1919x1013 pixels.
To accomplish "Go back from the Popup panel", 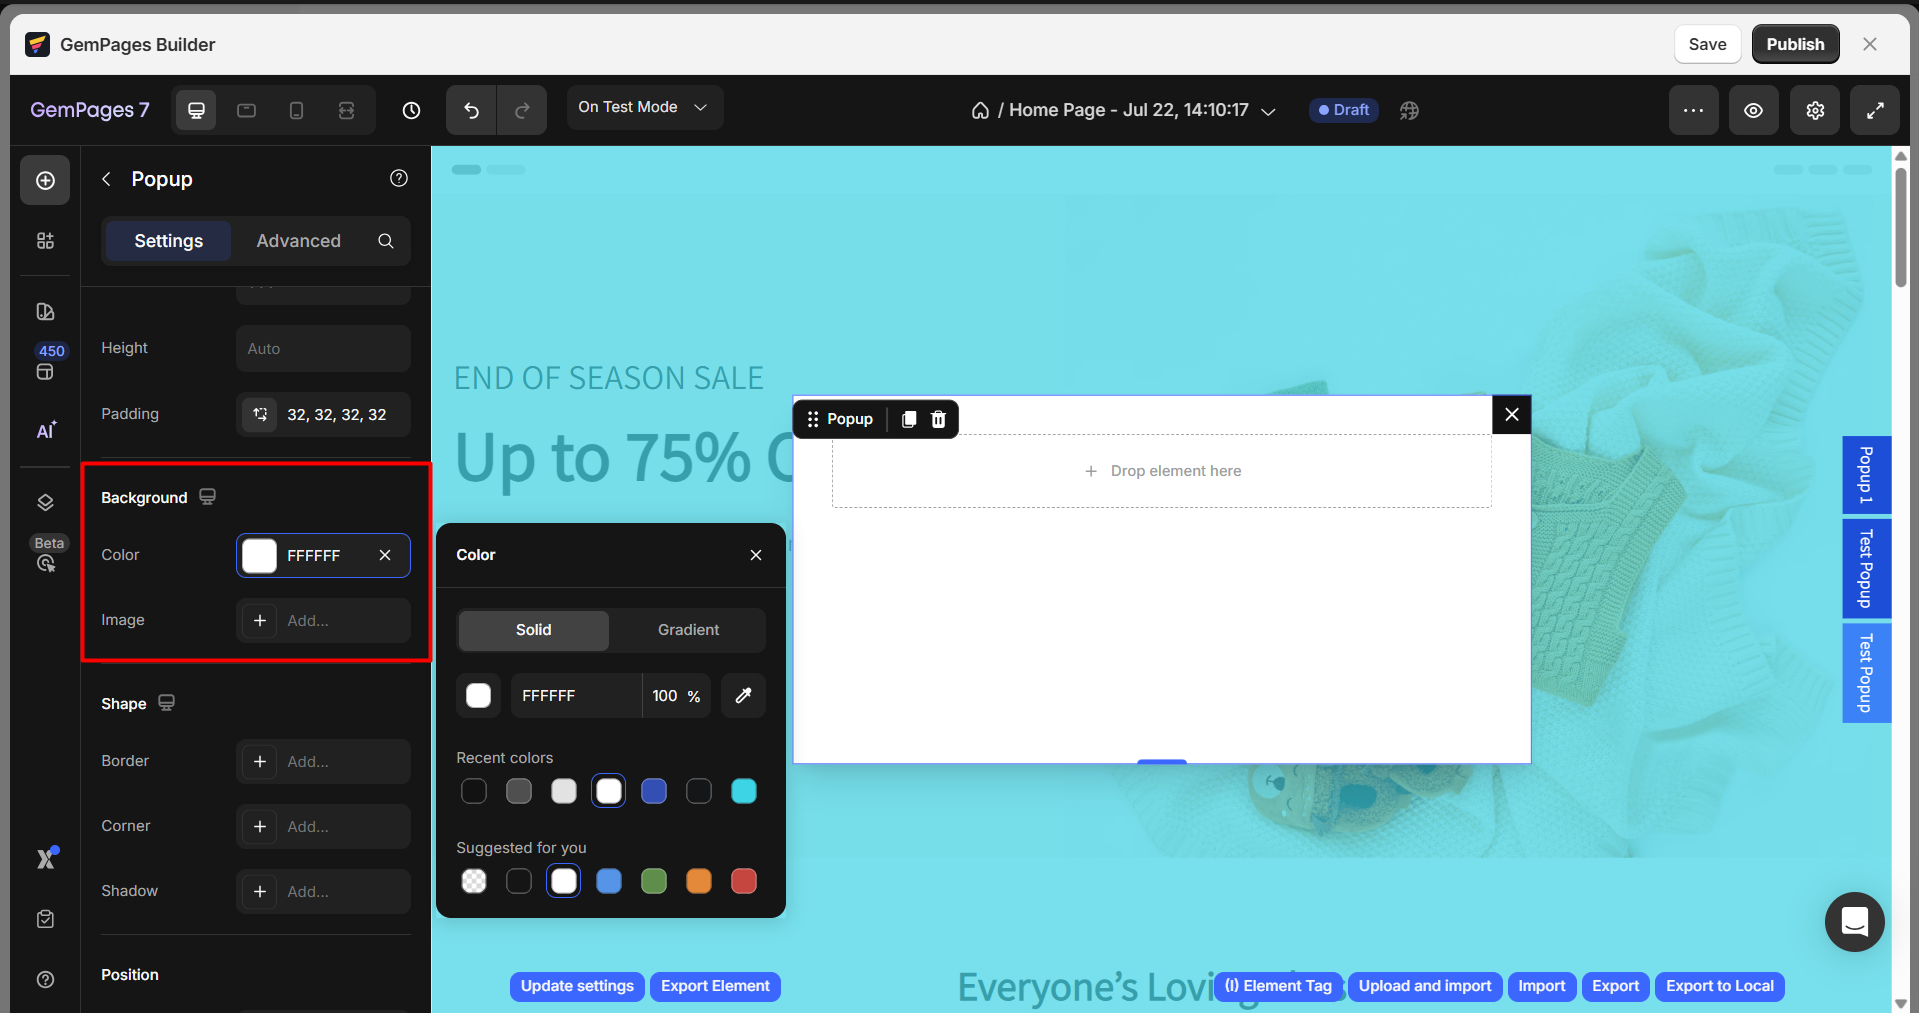I will 106,179.
